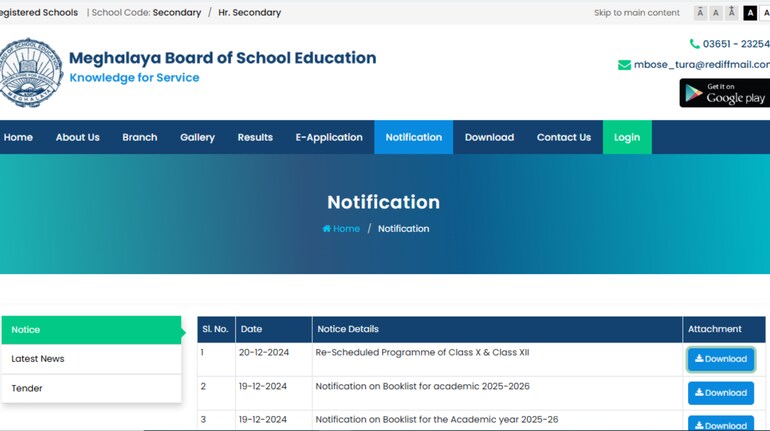Expand the Download navigation menu

(x=489, y=137)
